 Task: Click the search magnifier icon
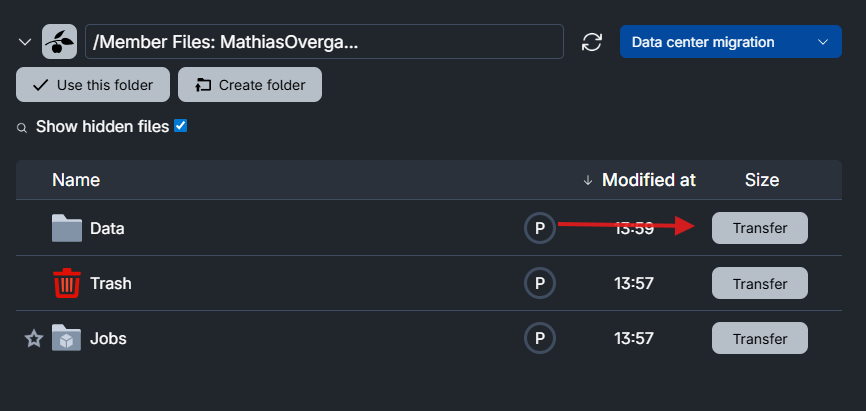[22, 128]
